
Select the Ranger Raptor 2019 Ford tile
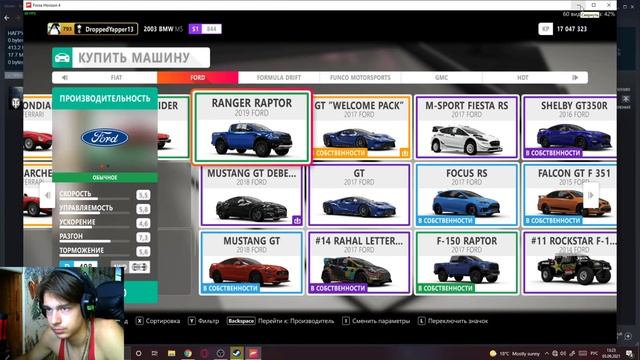pos(251,127)
